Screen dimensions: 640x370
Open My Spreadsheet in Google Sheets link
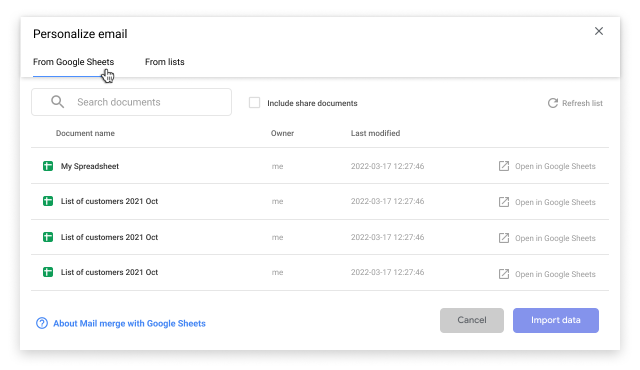pyautogui.click(x=555, y=166)
